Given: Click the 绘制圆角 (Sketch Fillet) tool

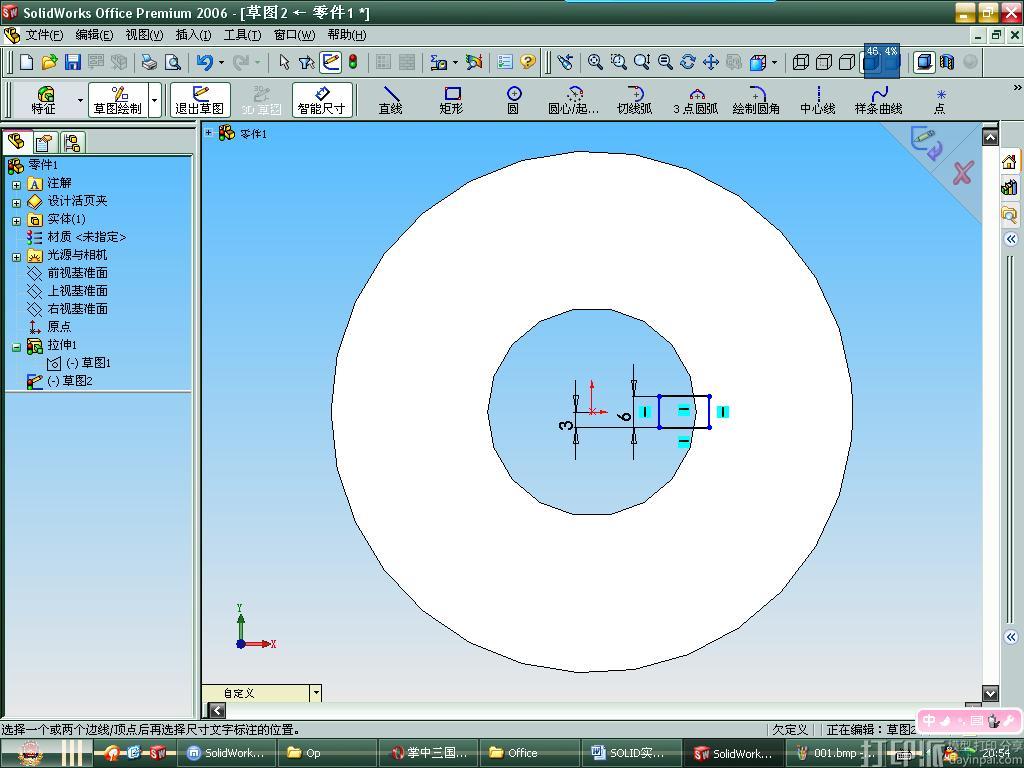Looking at the screenshot, I should pyautogui.click(x=756, y=99).
